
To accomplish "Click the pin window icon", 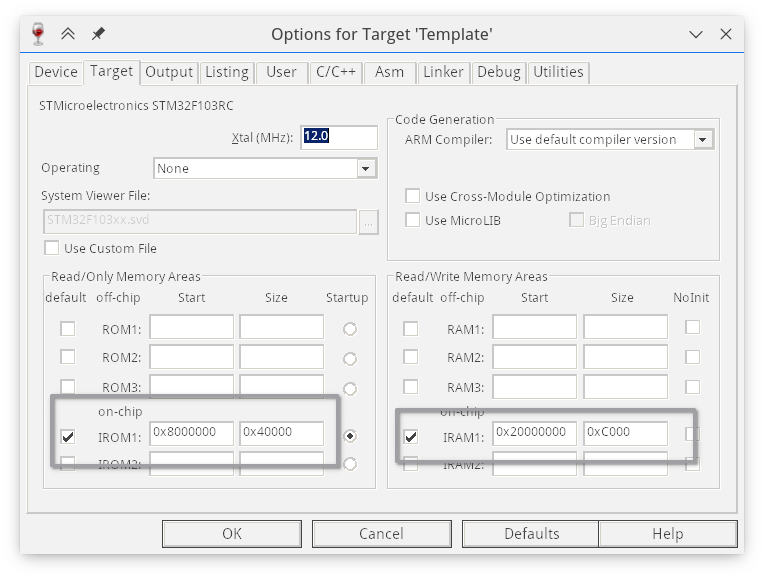I will (98, 34).
